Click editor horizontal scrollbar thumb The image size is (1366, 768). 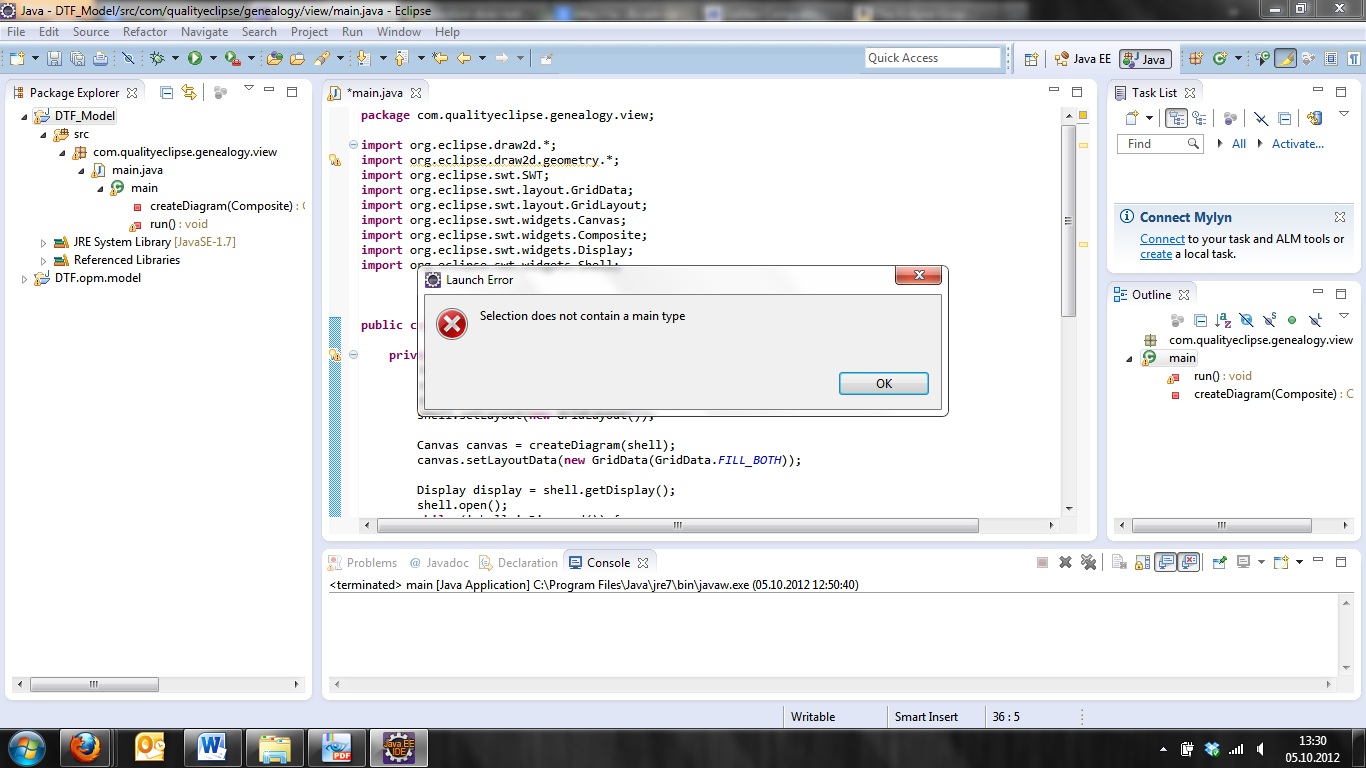(678, 525)
